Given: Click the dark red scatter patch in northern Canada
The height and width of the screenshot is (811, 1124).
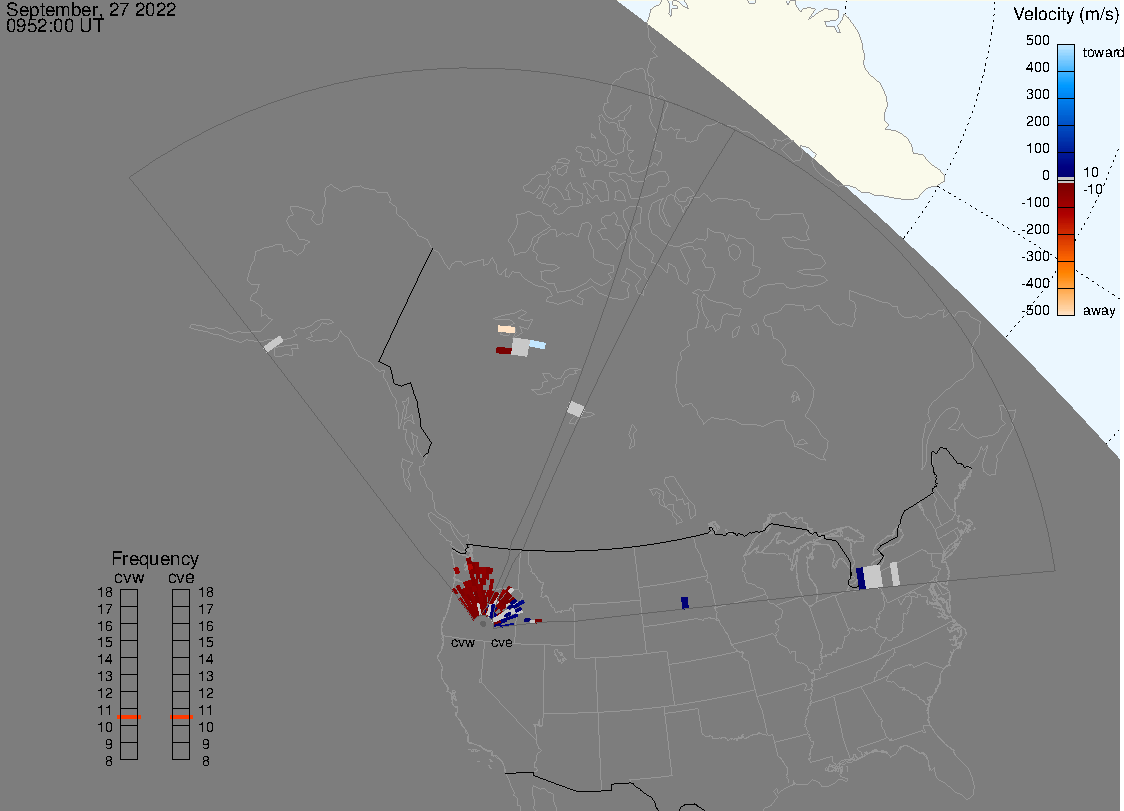Looking at the screenshot, I should pos(503,351).
